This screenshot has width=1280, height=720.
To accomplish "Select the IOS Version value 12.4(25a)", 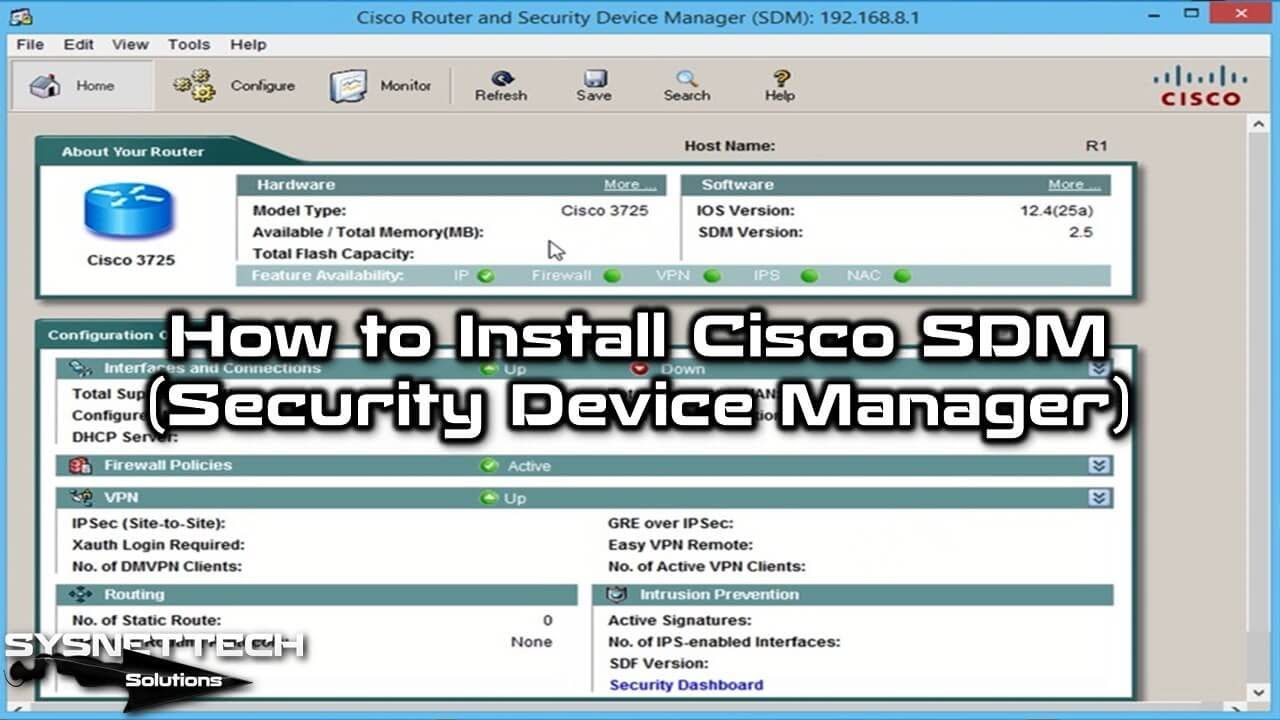I will 1056,211.
